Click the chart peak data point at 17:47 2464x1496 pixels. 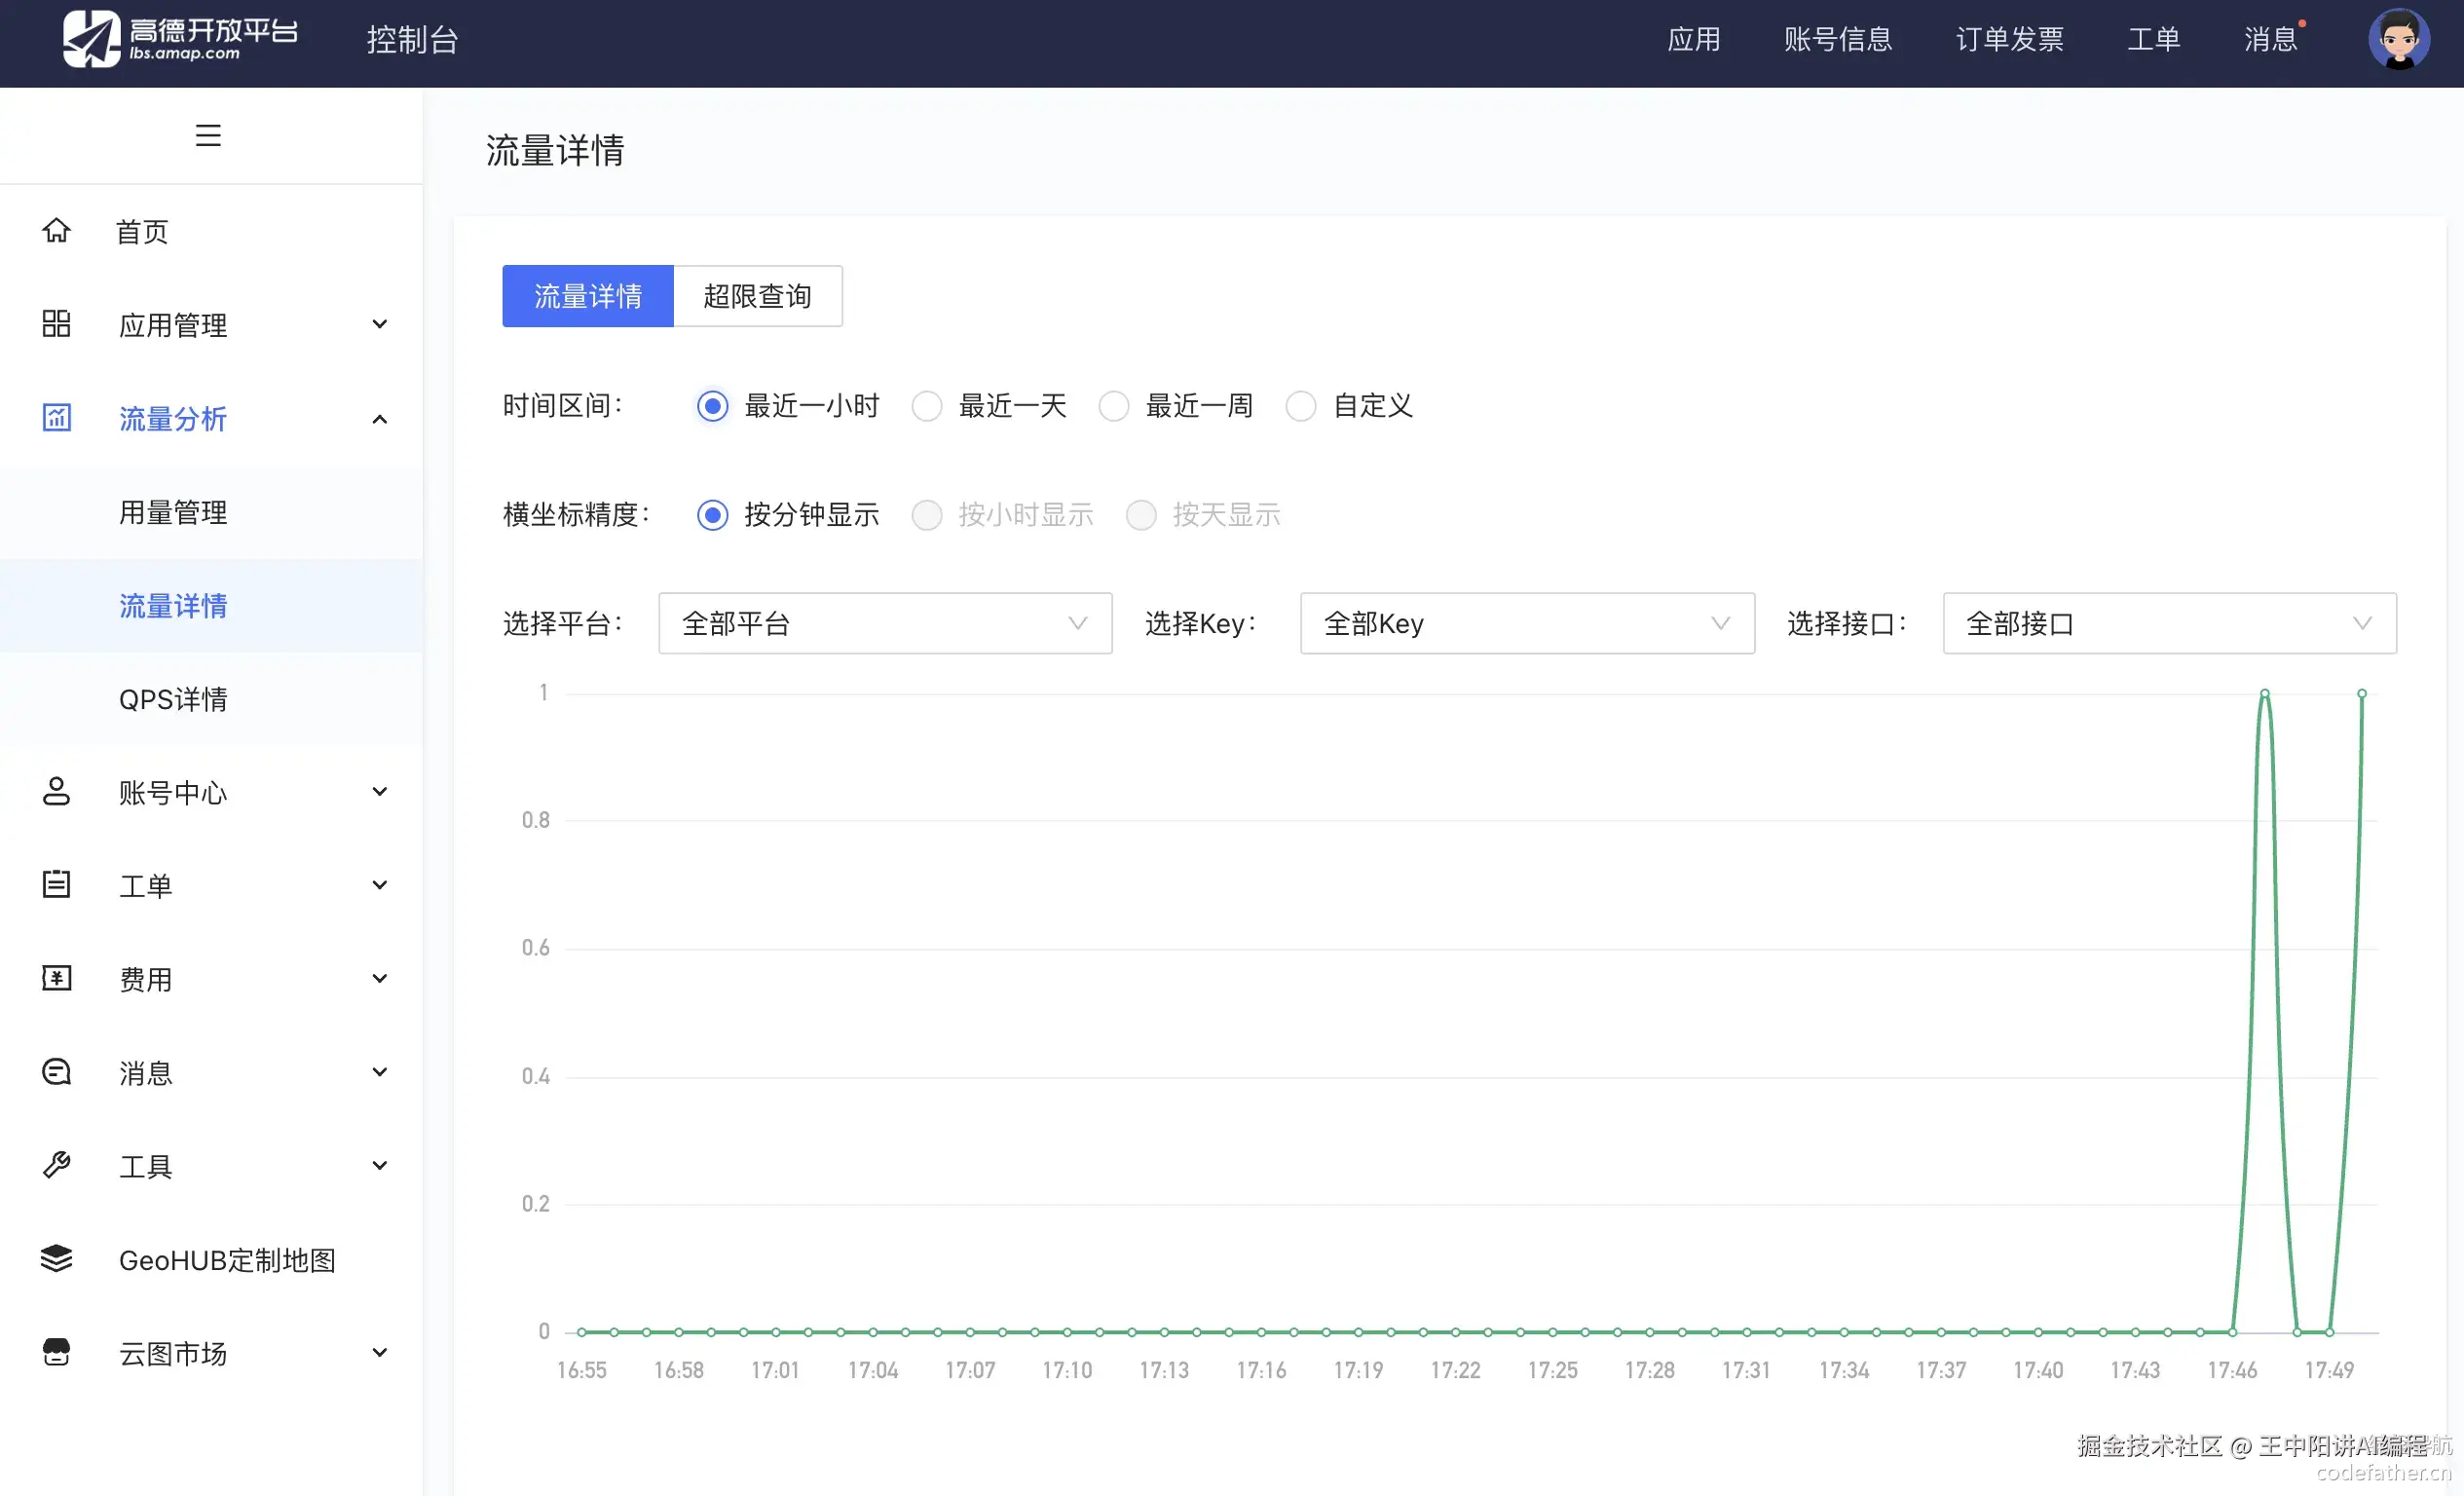pos(2265,693)
